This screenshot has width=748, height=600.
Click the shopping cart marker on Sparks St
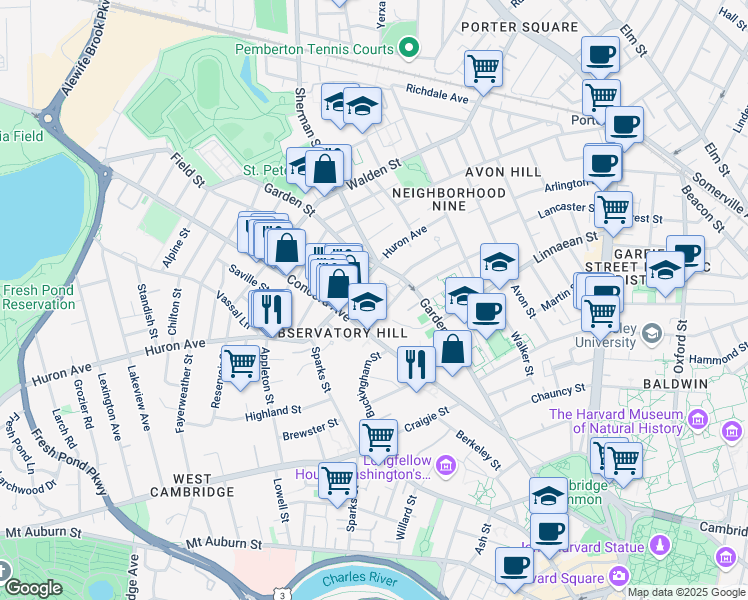point(337,482)
